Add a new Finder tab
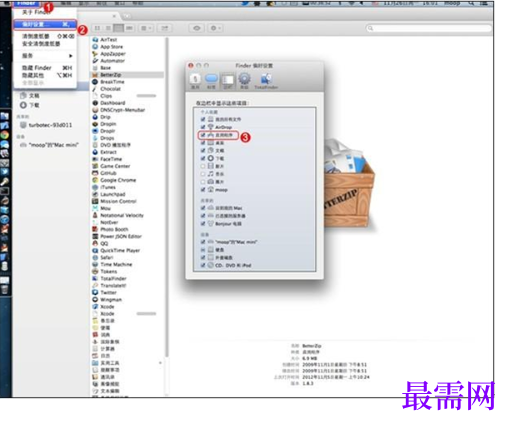514x427 pixels. [127, 16]
